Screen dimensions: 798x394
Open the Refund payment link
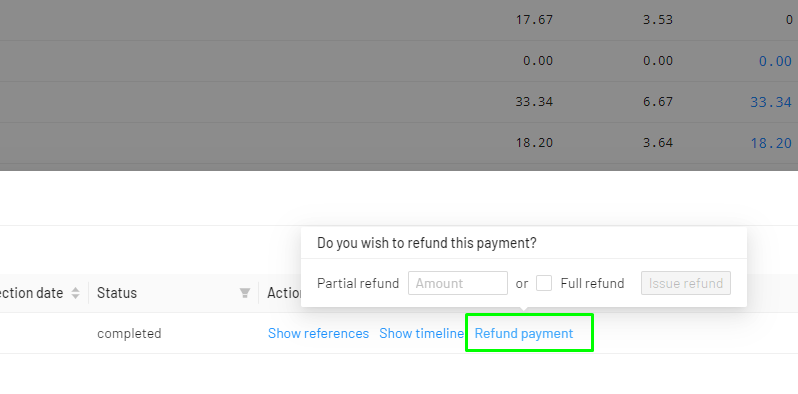(524, 333)
